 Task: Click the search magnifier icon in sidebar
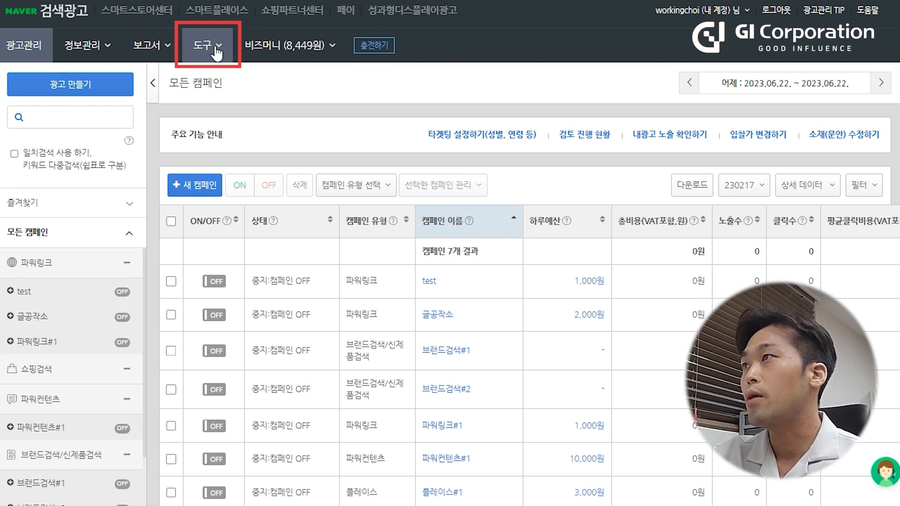click(x=19, y=117)
